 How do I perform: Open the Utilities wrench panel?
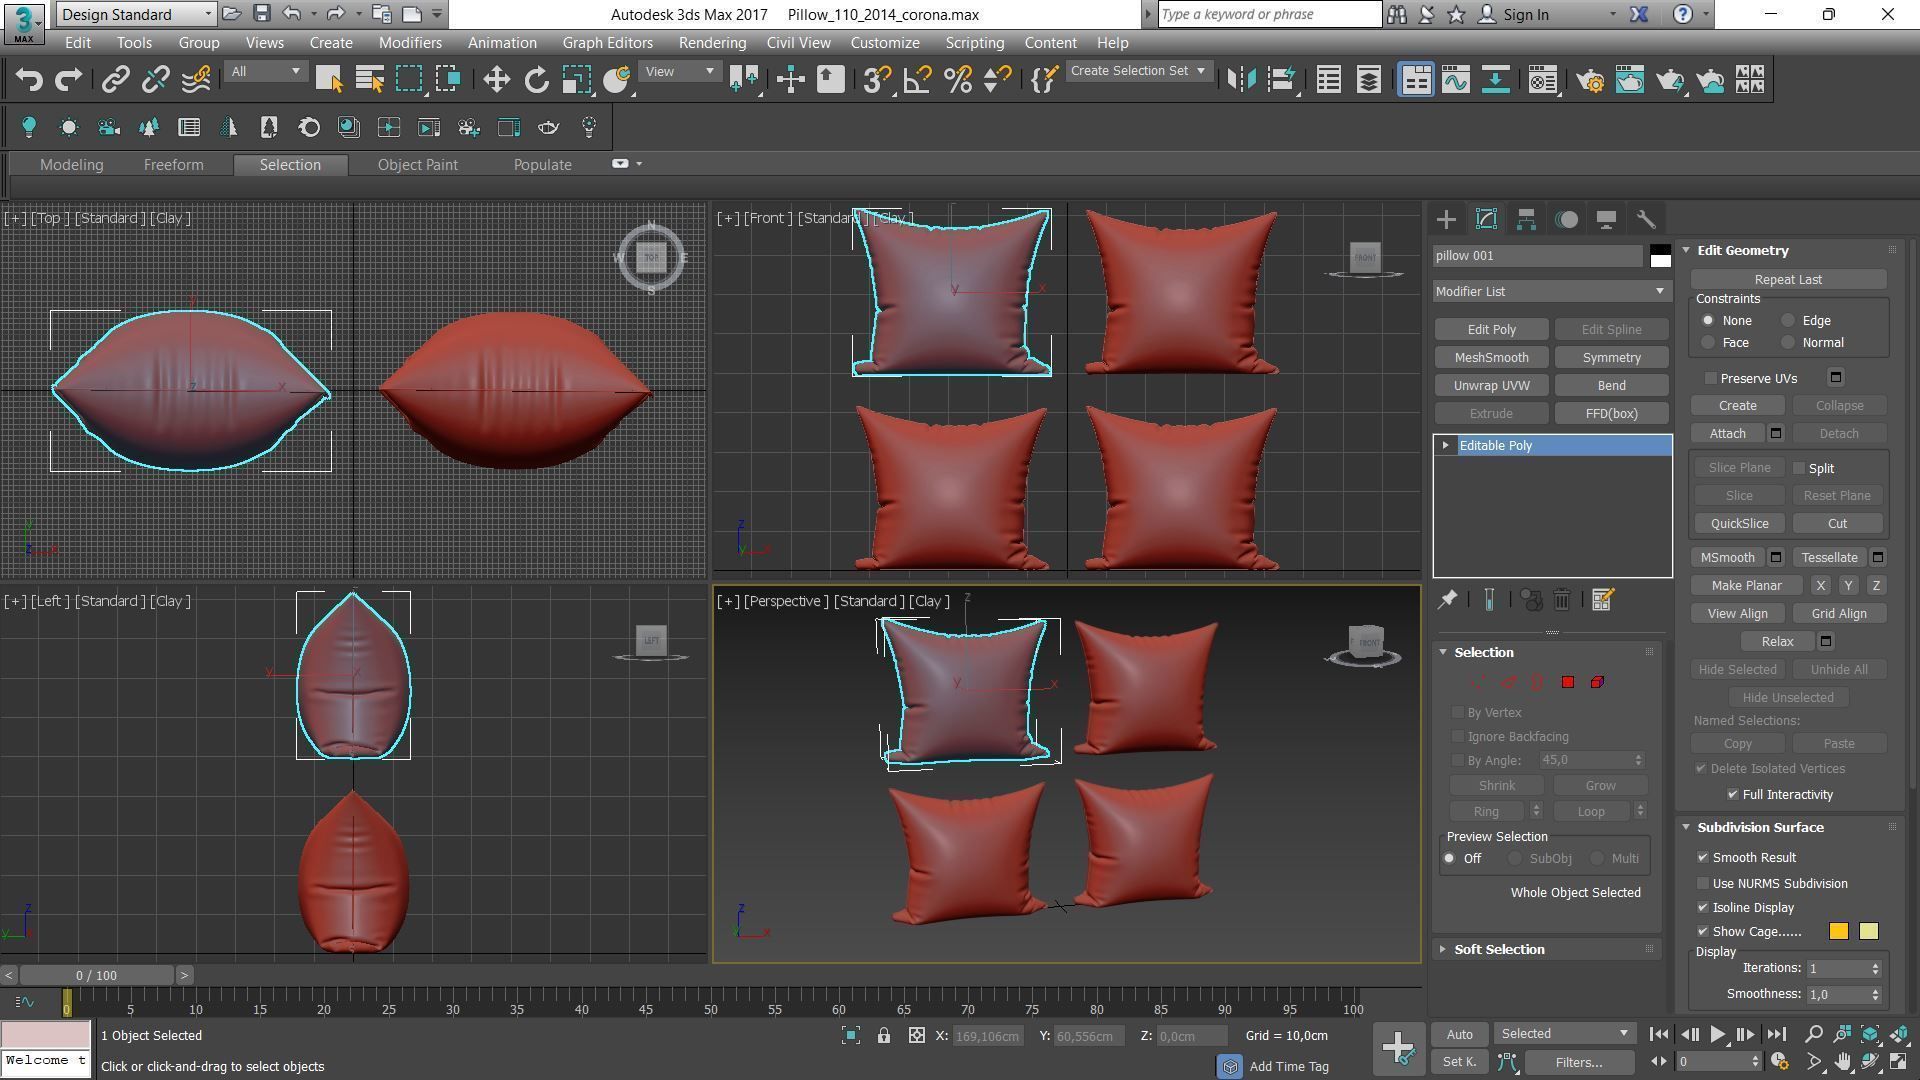coord(1646,219)
